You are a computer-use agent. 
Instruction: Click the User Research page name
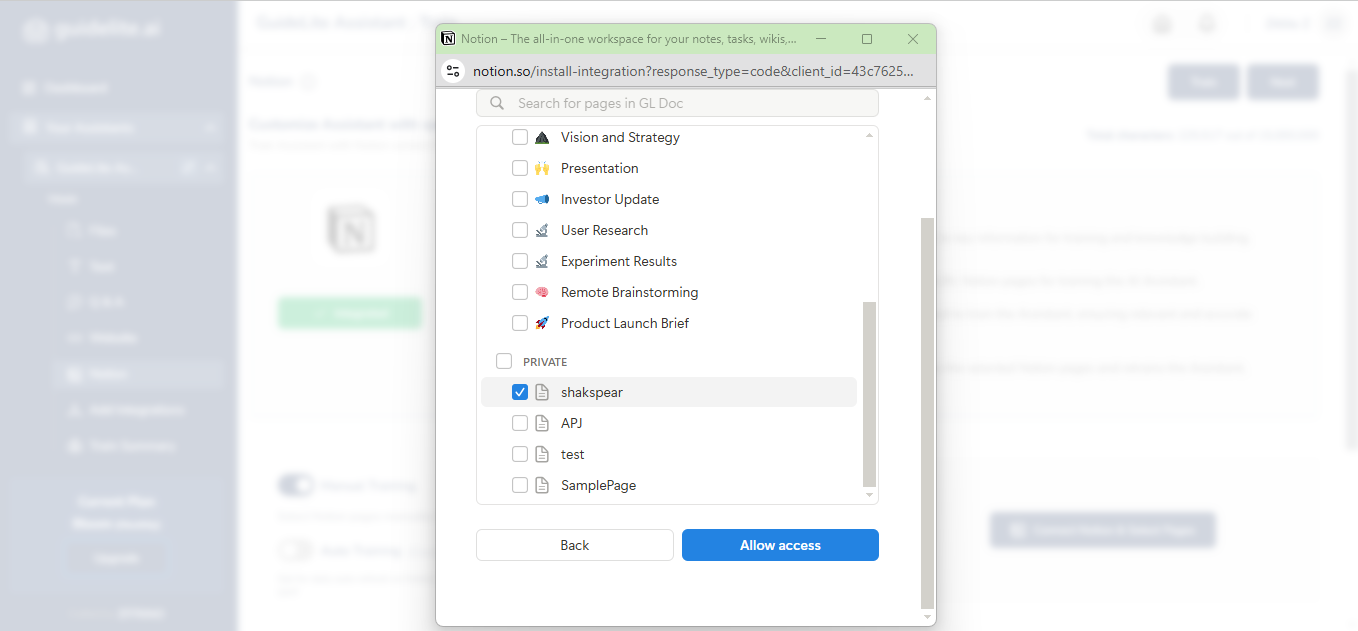point(604,230)
